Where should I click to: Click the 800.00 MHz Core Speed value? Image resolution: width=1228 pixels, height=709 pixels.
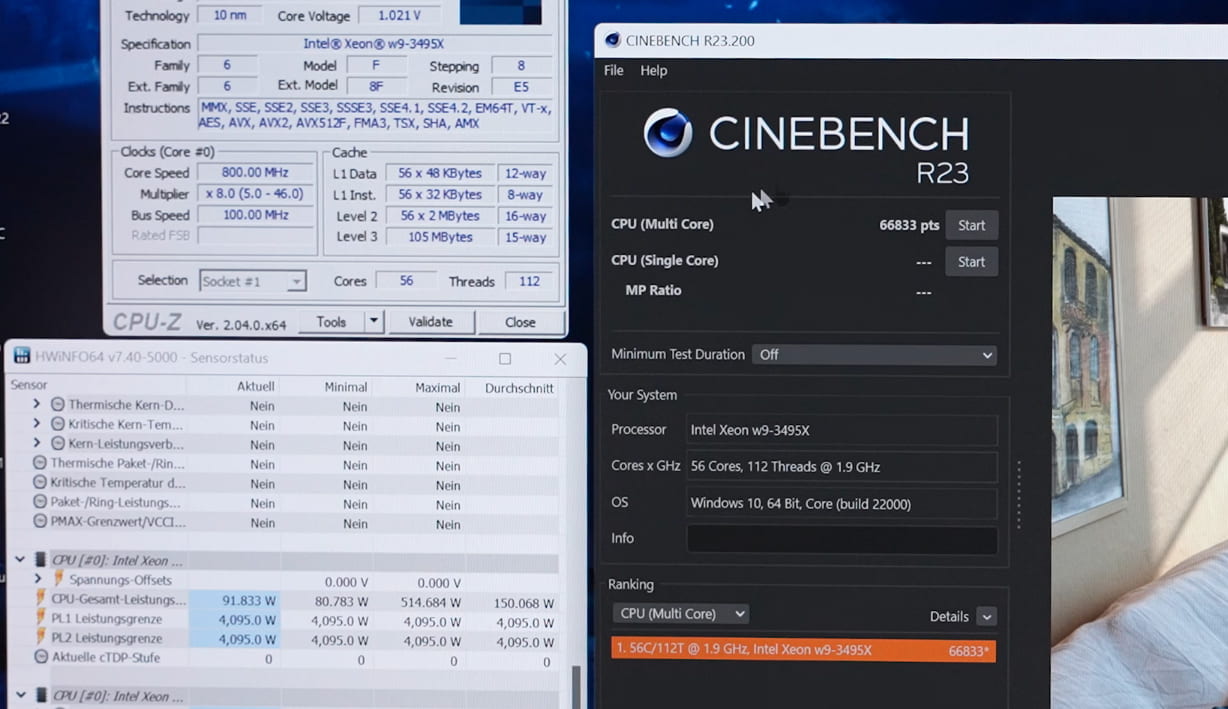255,173
